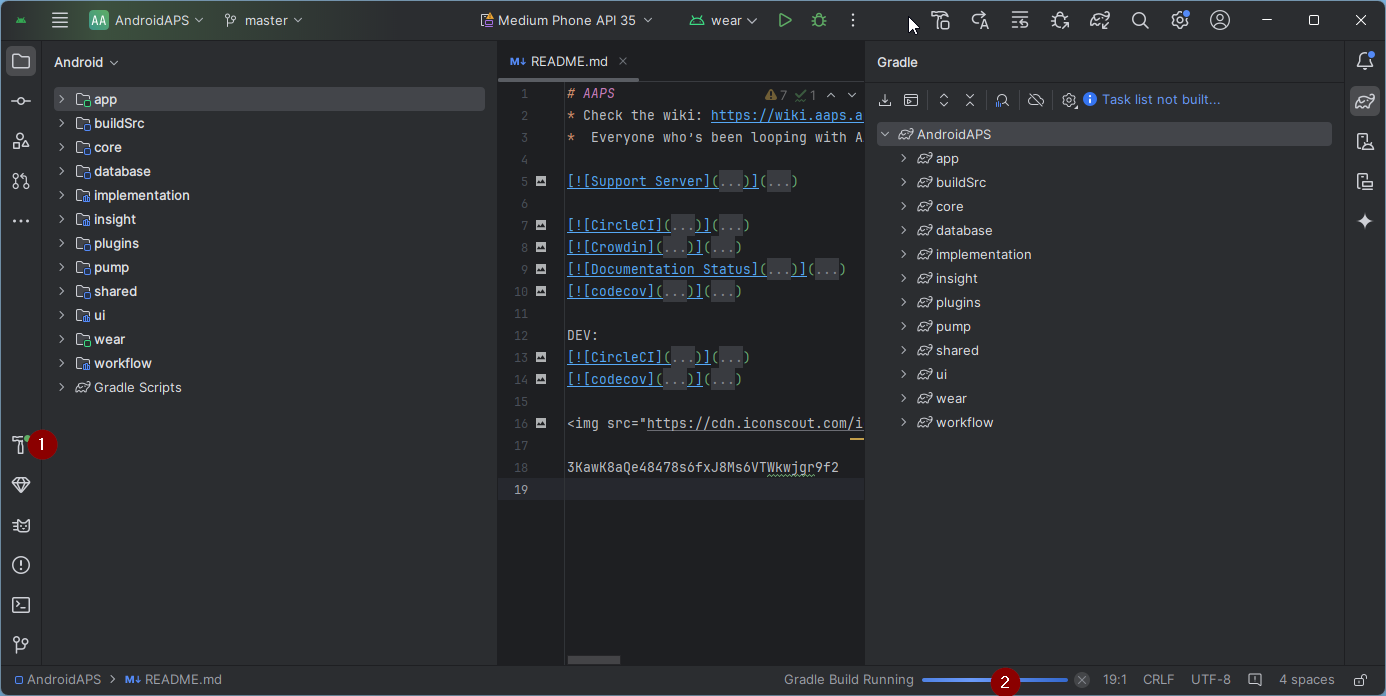
Task: Expand Gradle Scripts in Project tree
Action: coord(62,387)
